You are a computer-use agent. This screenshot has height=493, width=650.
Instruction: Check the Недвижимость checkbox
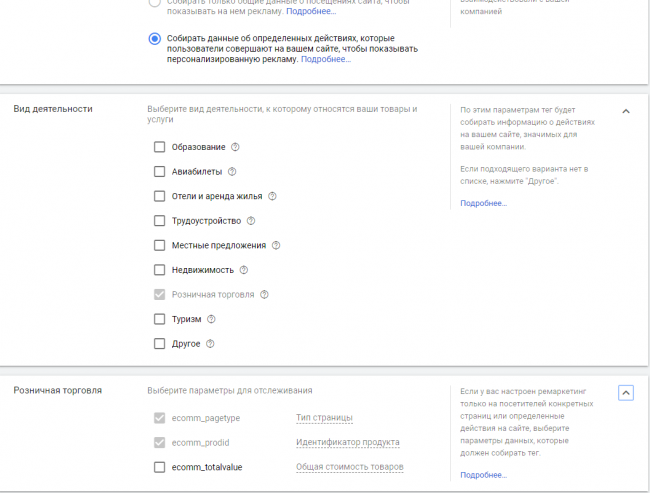(x=159, y=270)
